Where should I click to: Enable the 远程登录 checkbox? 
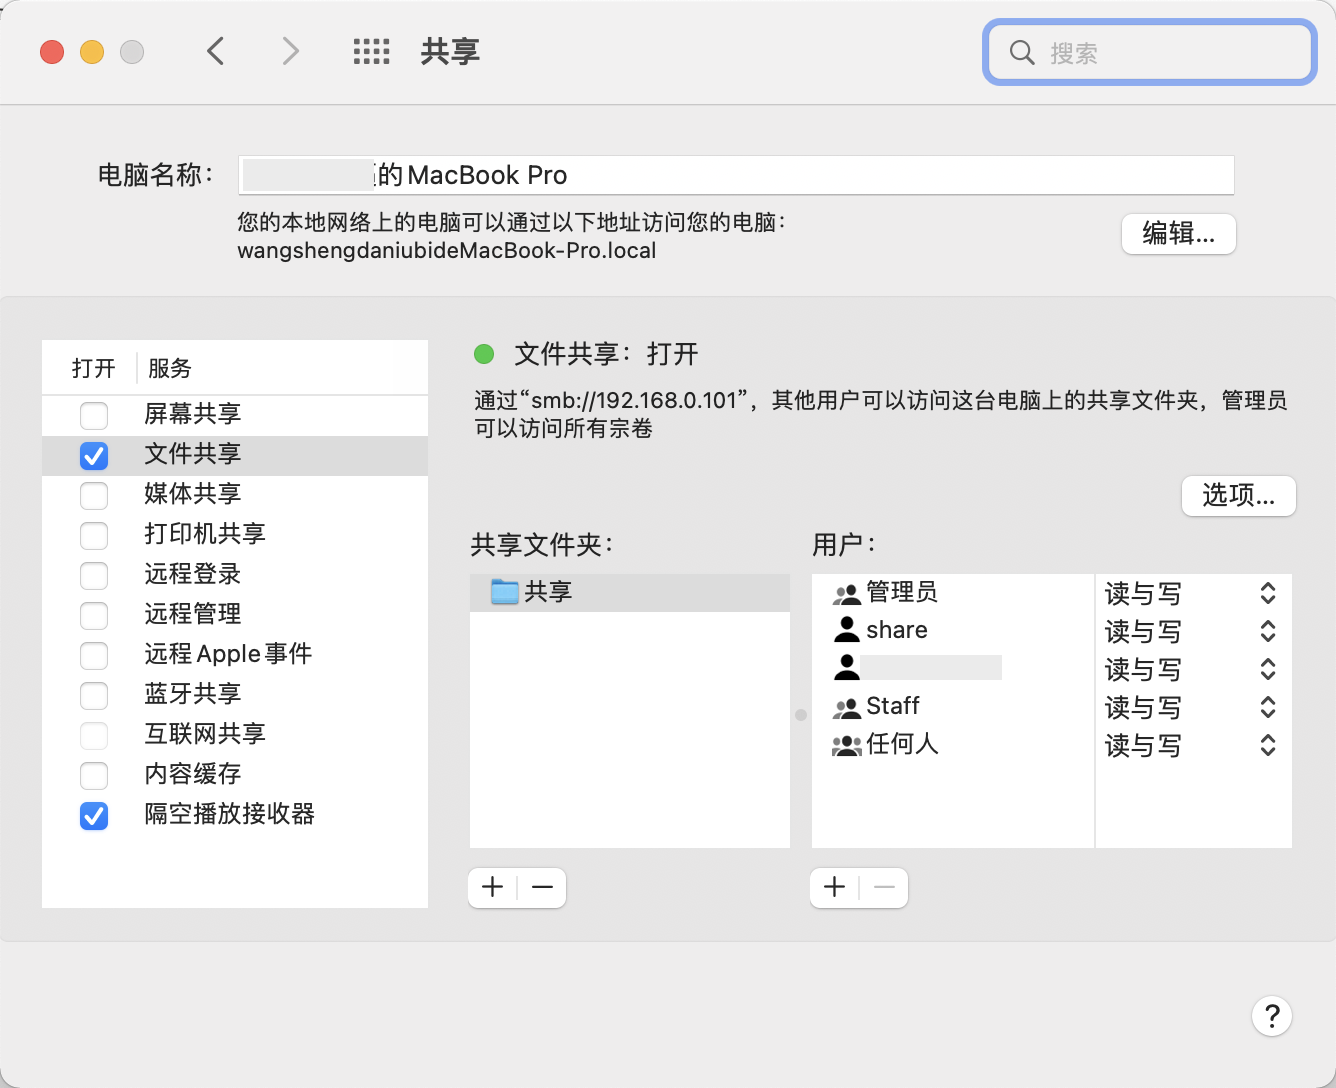(x=94, y=575)
